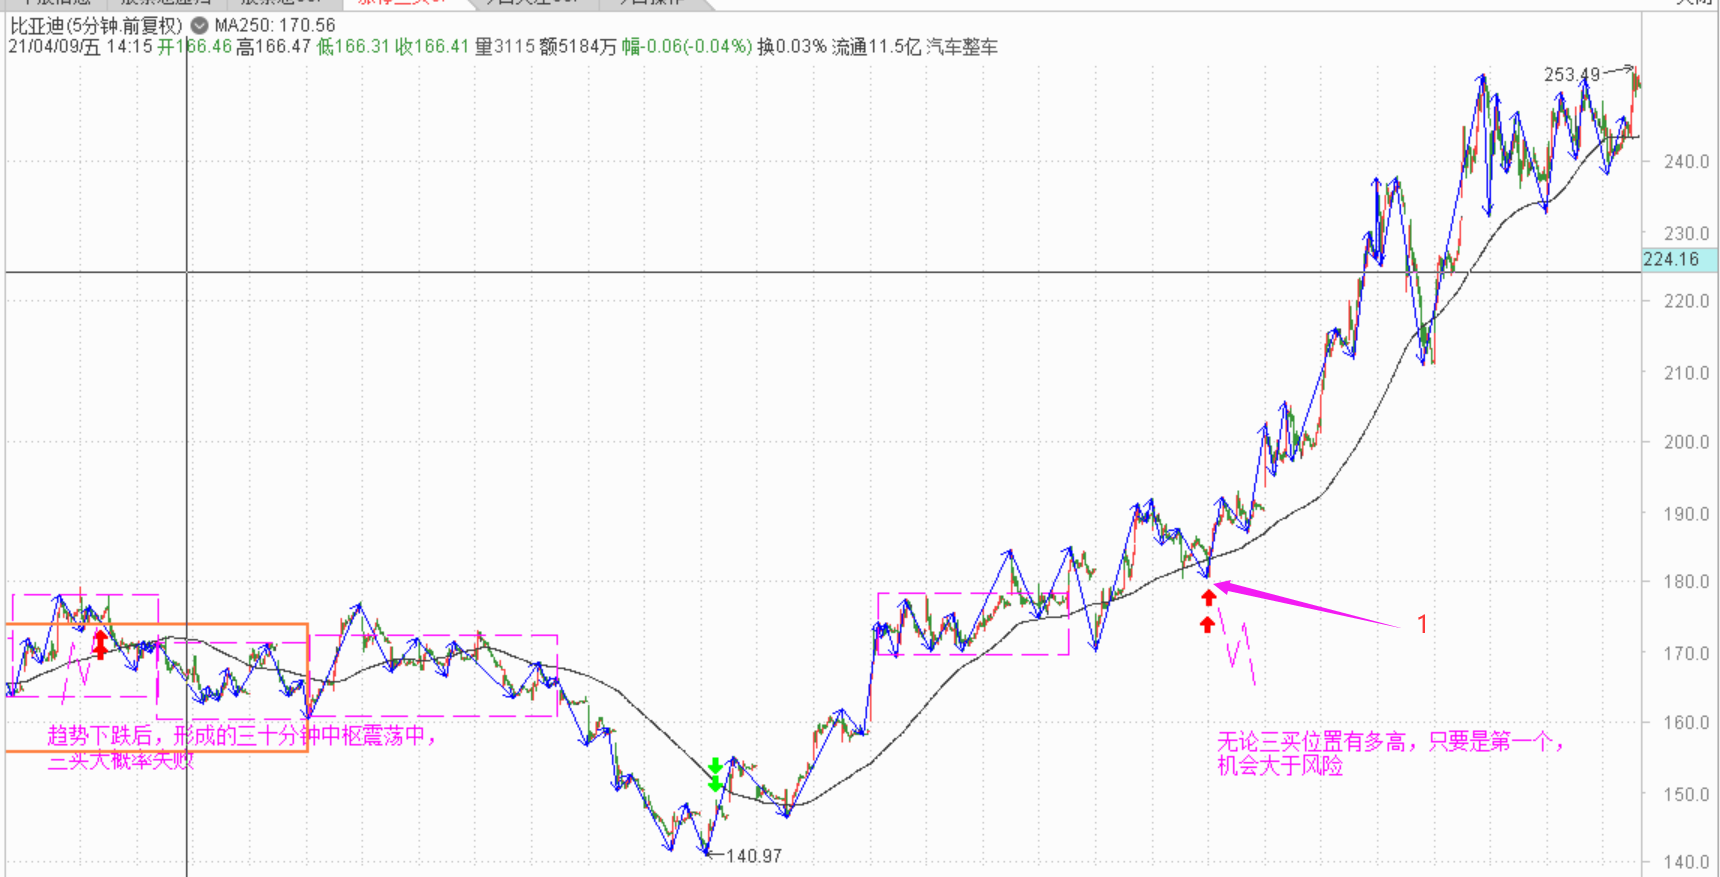The height and width of the screenshot is (877, 1720).
Task: Click the green double down-arrow sell marker
Action: point(715,775)
